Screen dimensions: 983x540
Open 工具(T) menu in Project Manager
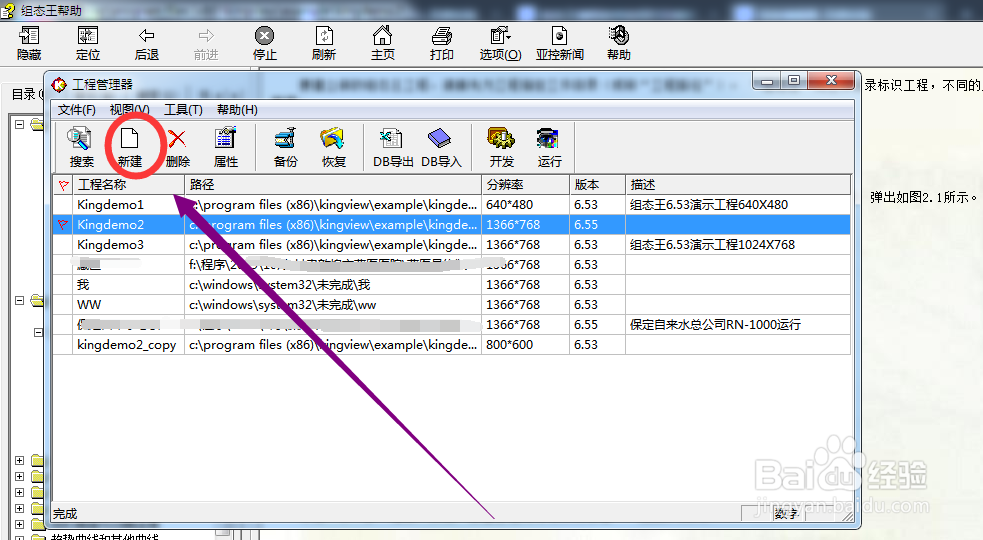183,110
